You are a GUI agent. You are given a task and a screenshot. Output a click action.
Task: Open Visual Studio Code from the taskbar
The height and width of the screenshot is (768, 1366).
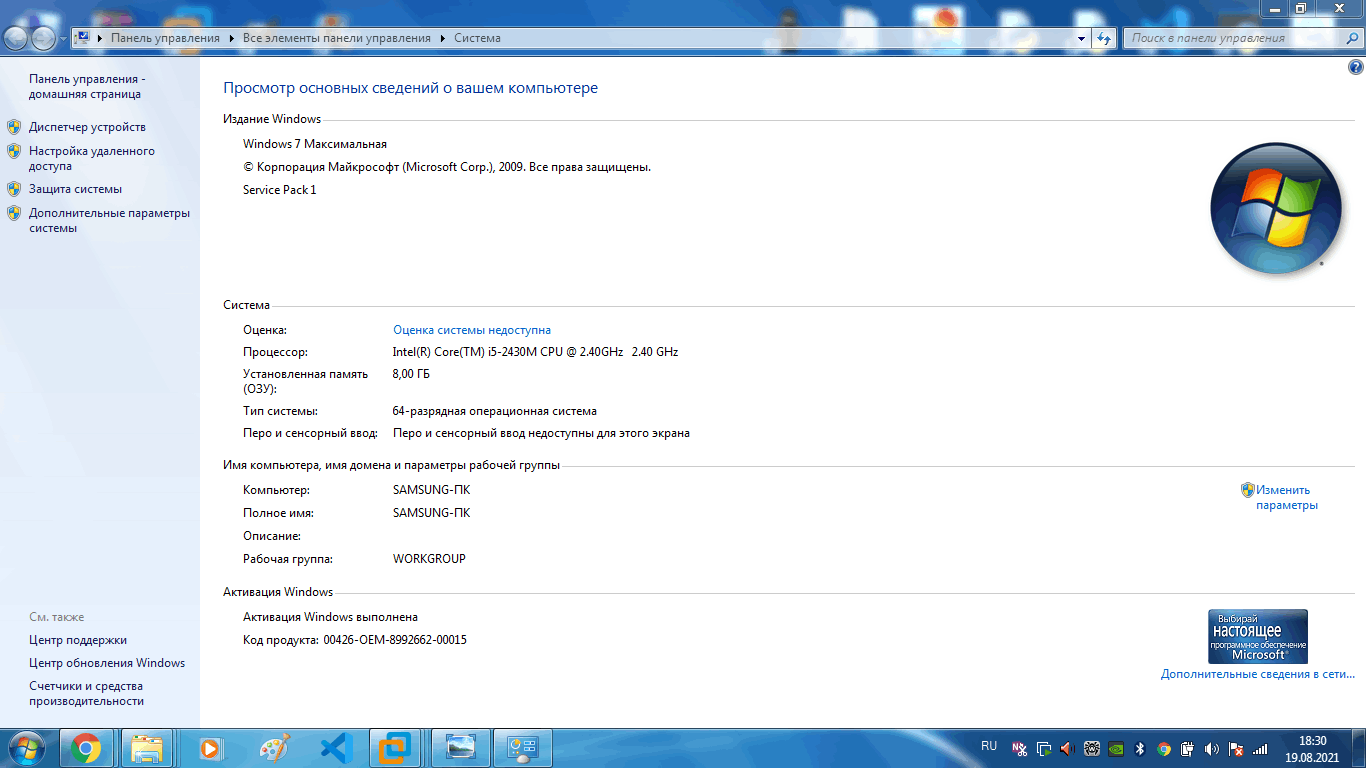coord(336,748)
